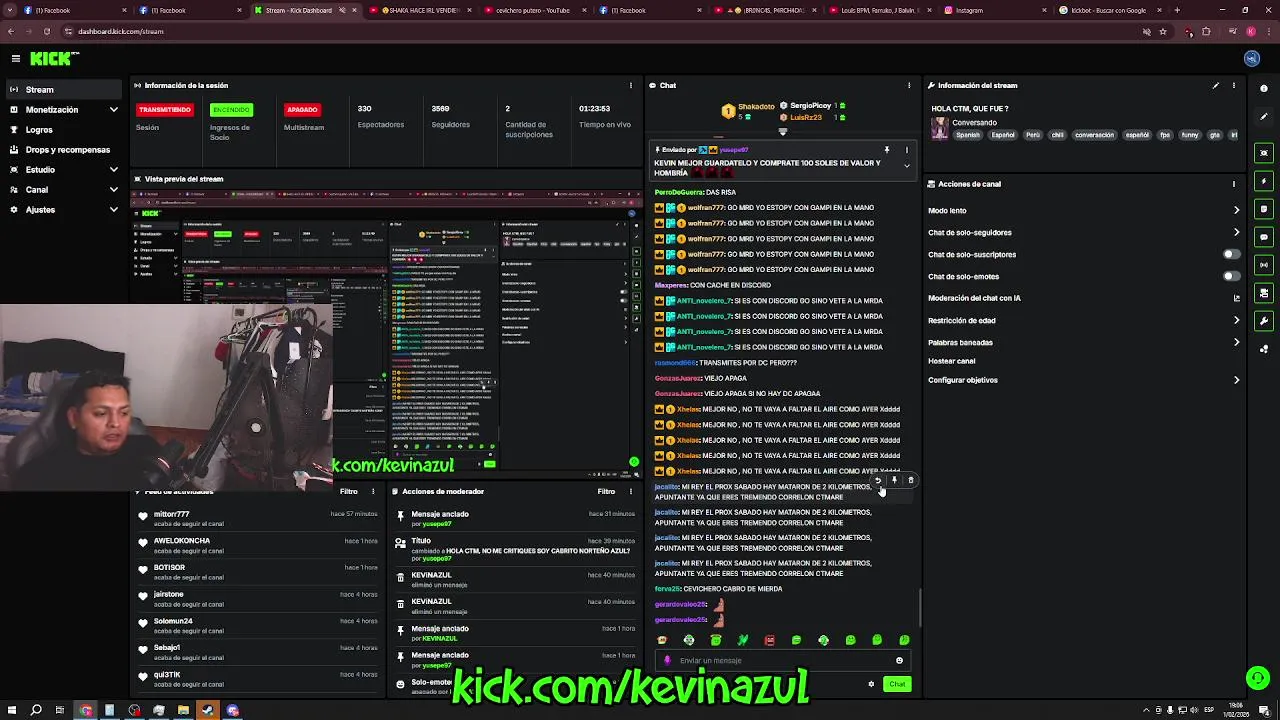This screenshot has width=1280, height=720.
Task: Open Modo lento chevron
Action: point(1236,211)
